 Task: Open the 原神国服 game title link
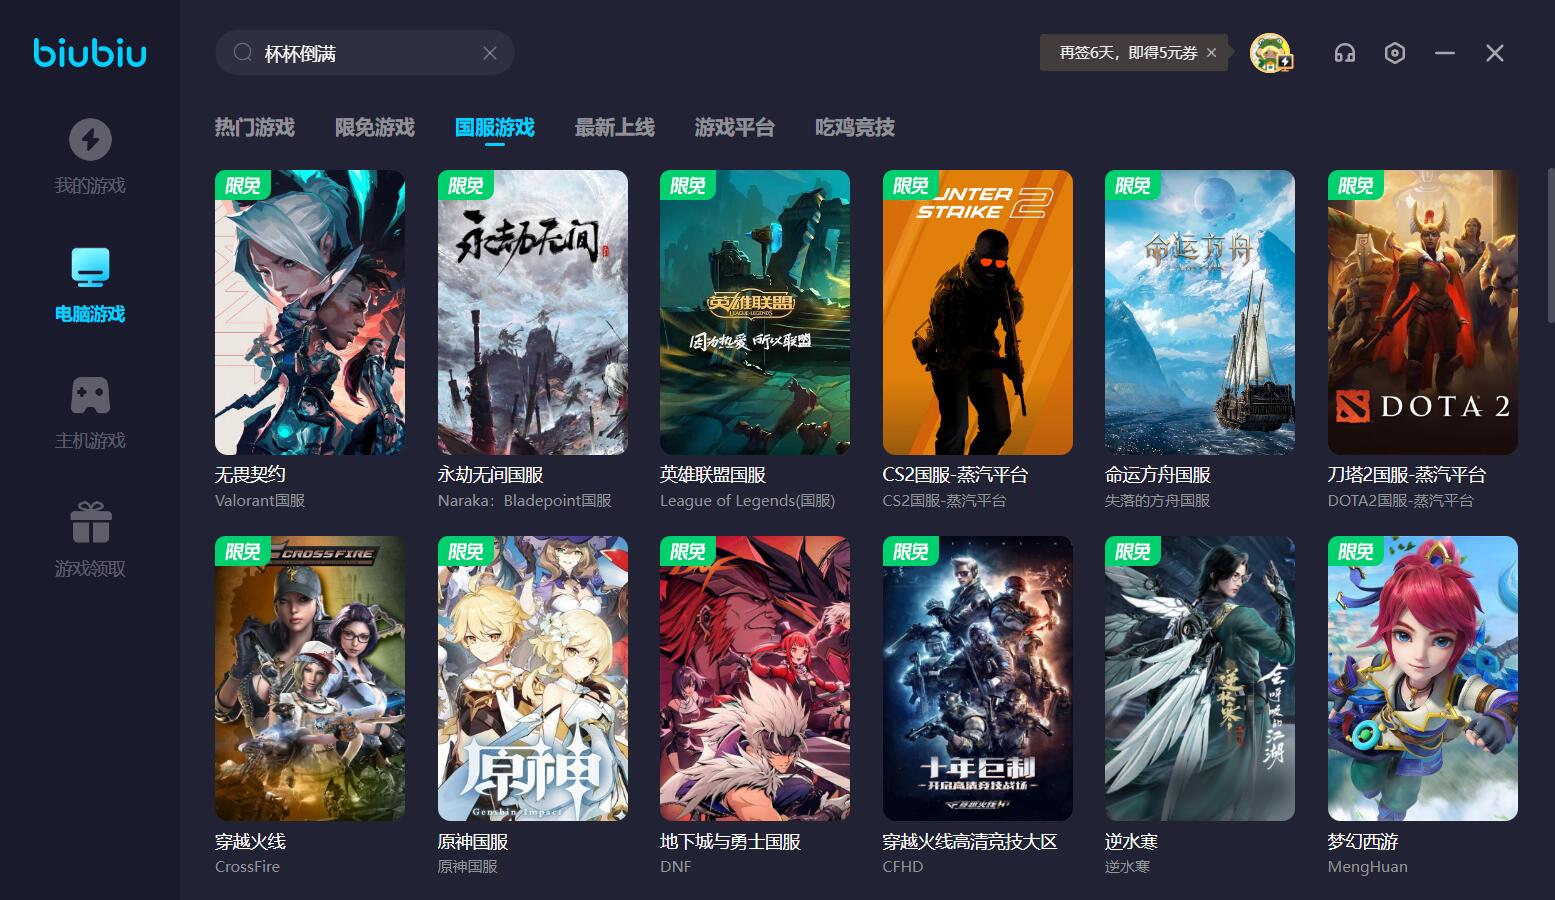(x=473, y=842)
